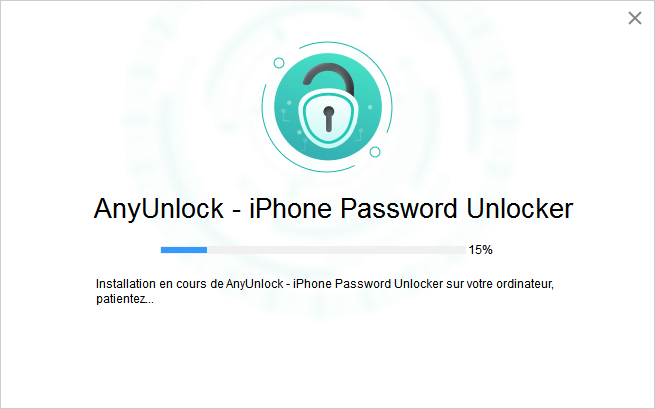The height and width of the screenshot is (409, 655).
Task: Click the open shackle of the padlock
Action: coord(328,80)
